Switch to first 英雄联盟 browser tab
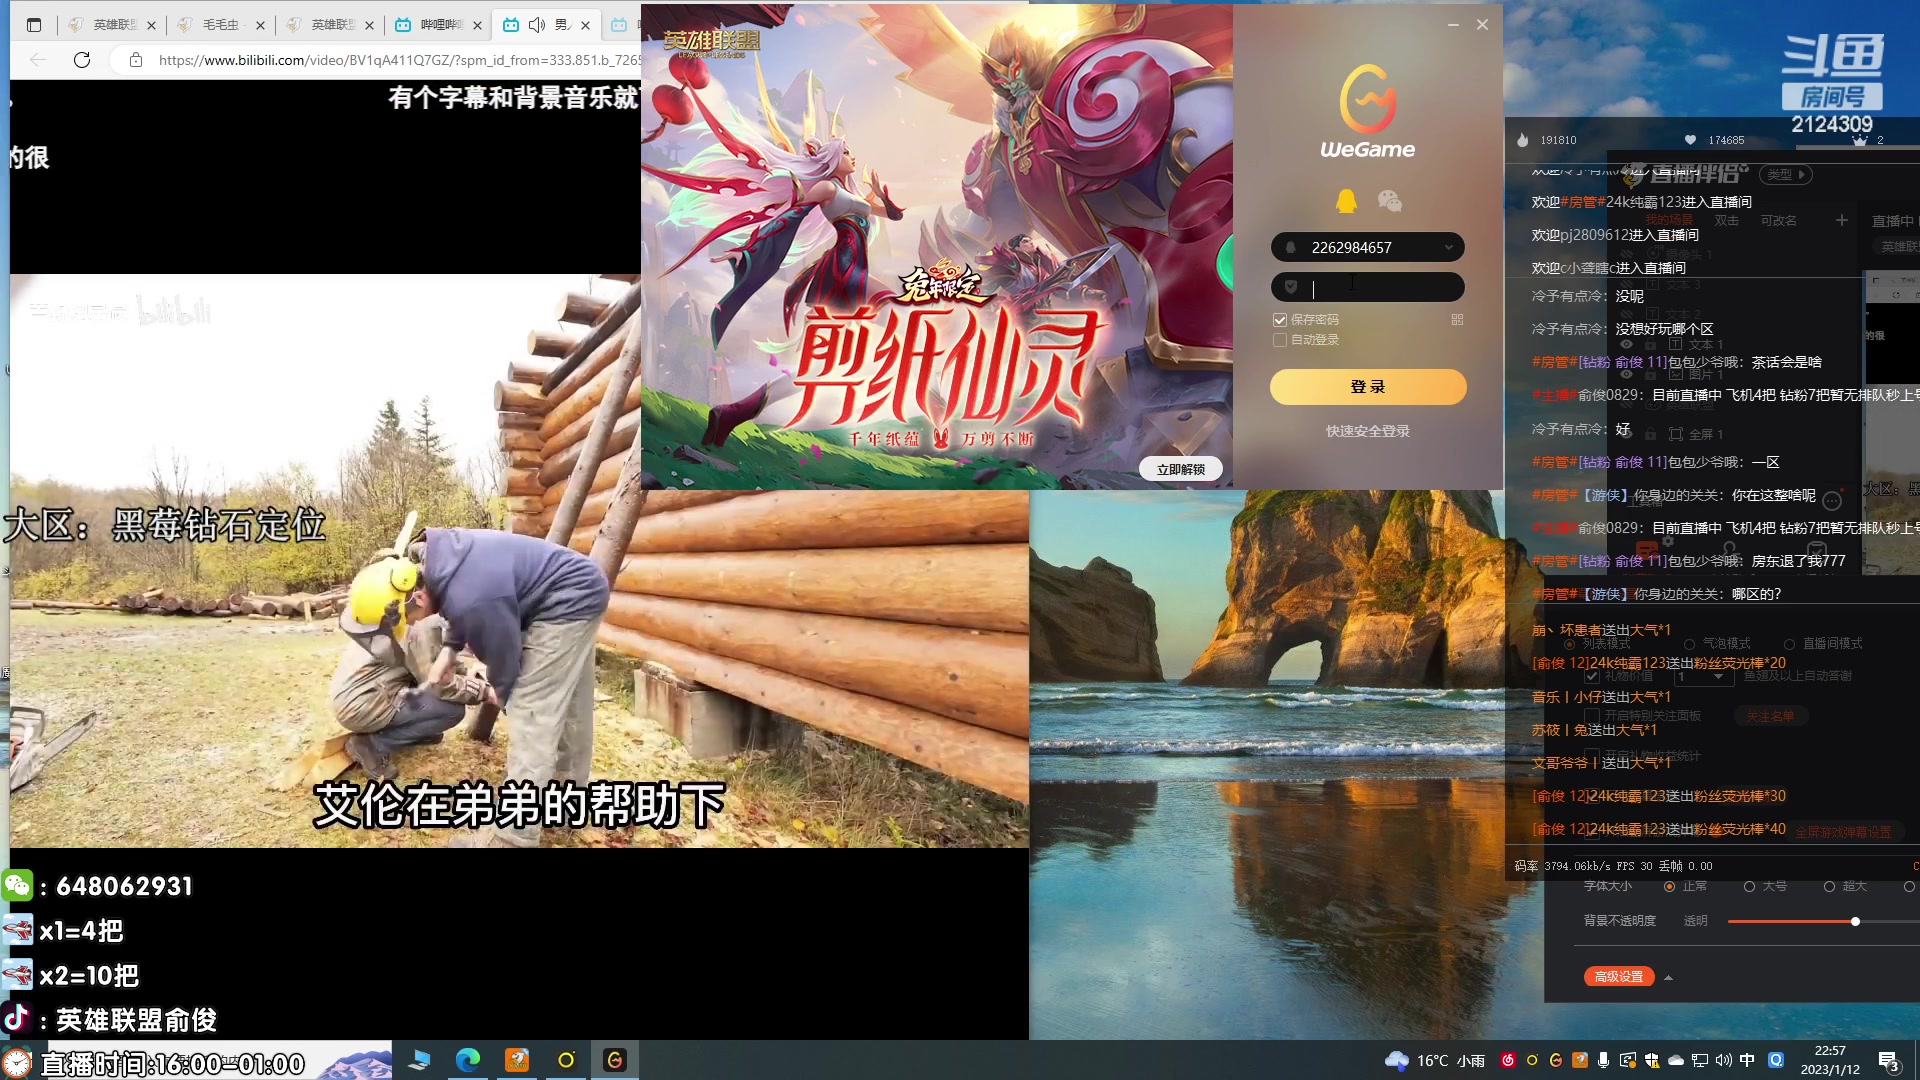Image resolution: width=1920 pixels, height=1080 pixels. coord(112,25)
